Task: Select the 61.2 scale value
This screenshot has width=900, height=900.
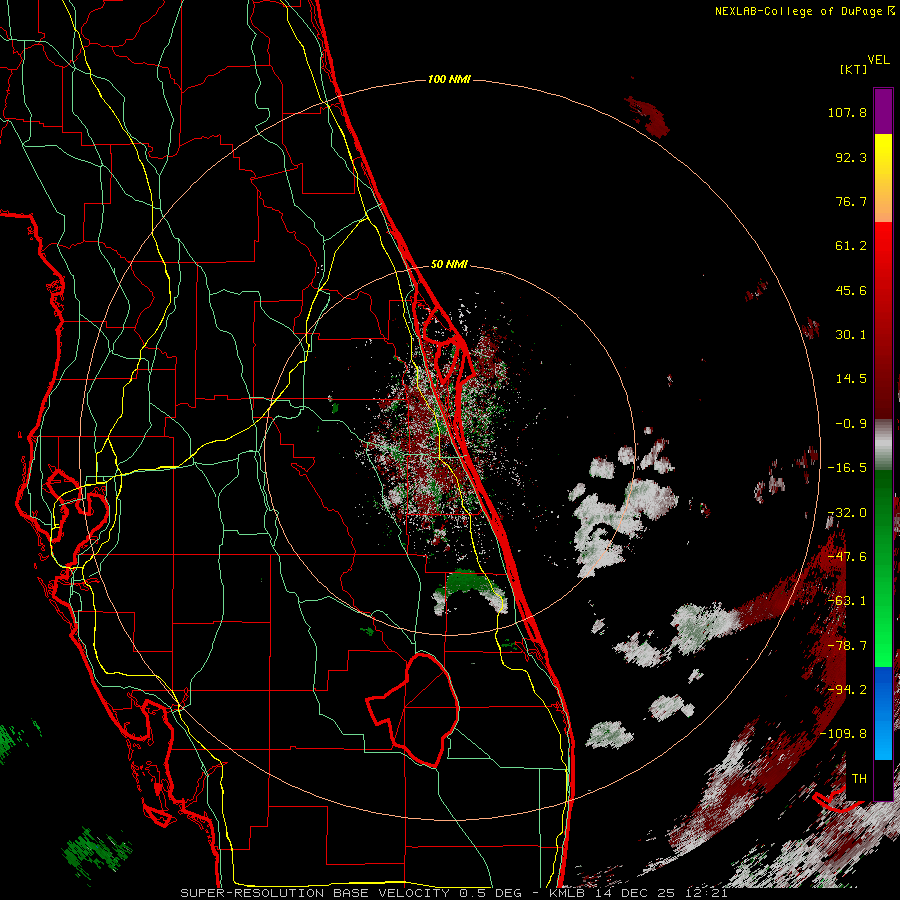Action: (x=851, y=246)
